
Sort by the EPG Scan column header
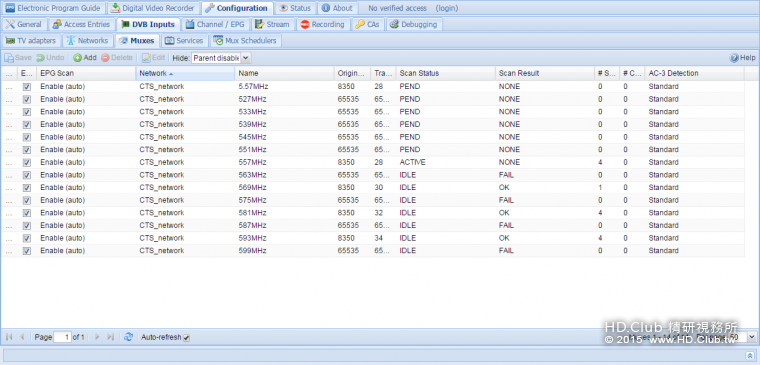point(86,73)
